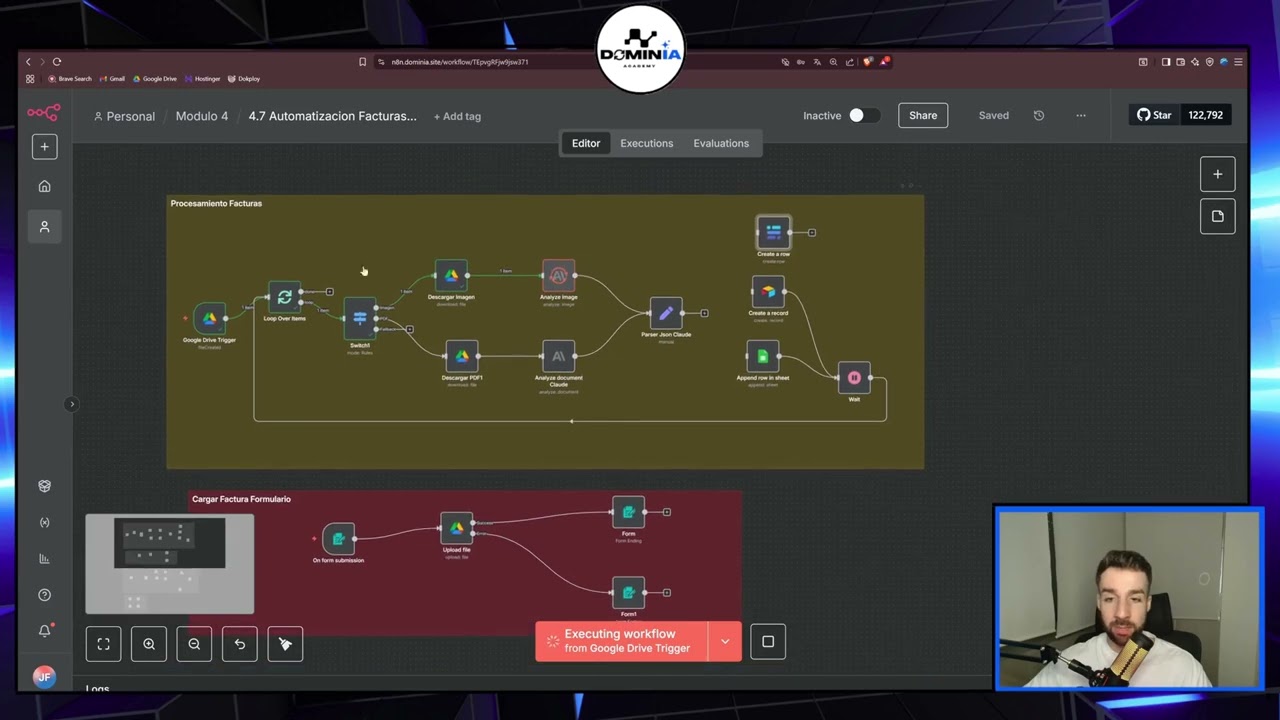Open the Personal section sidebar icon
The width and height of the screenshot is (1280, 720).
(x=44, y=227)
